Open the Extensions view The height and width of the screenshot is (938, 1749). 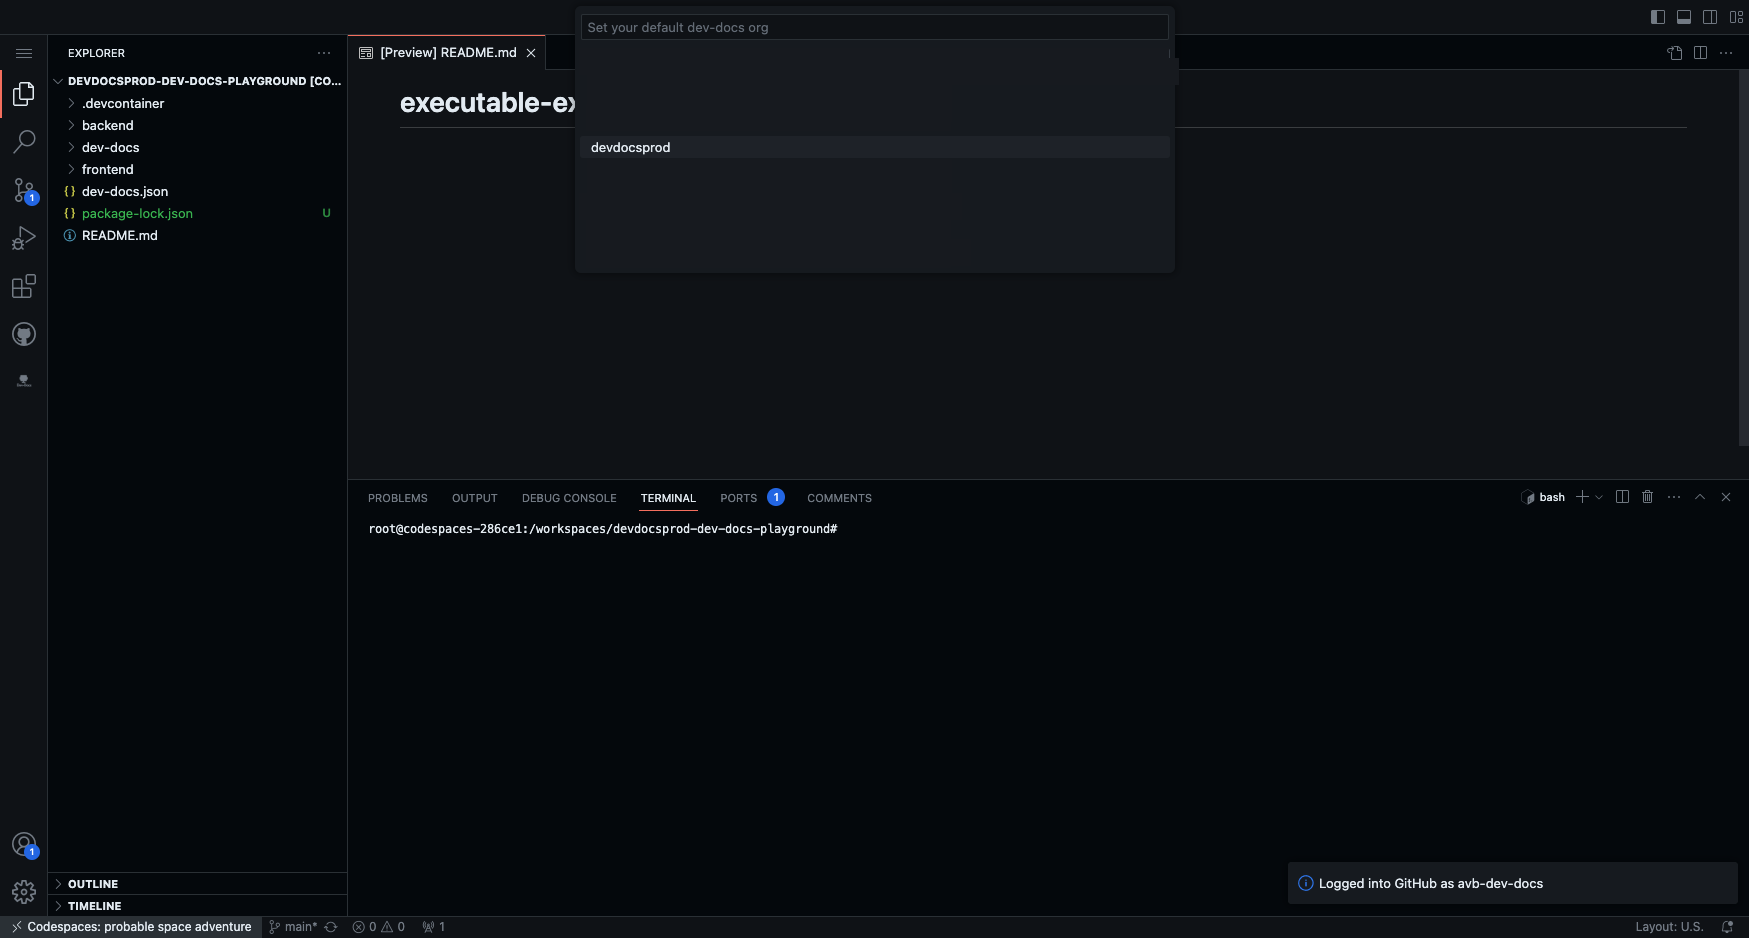pyautogui.click(x=24, y=287)
